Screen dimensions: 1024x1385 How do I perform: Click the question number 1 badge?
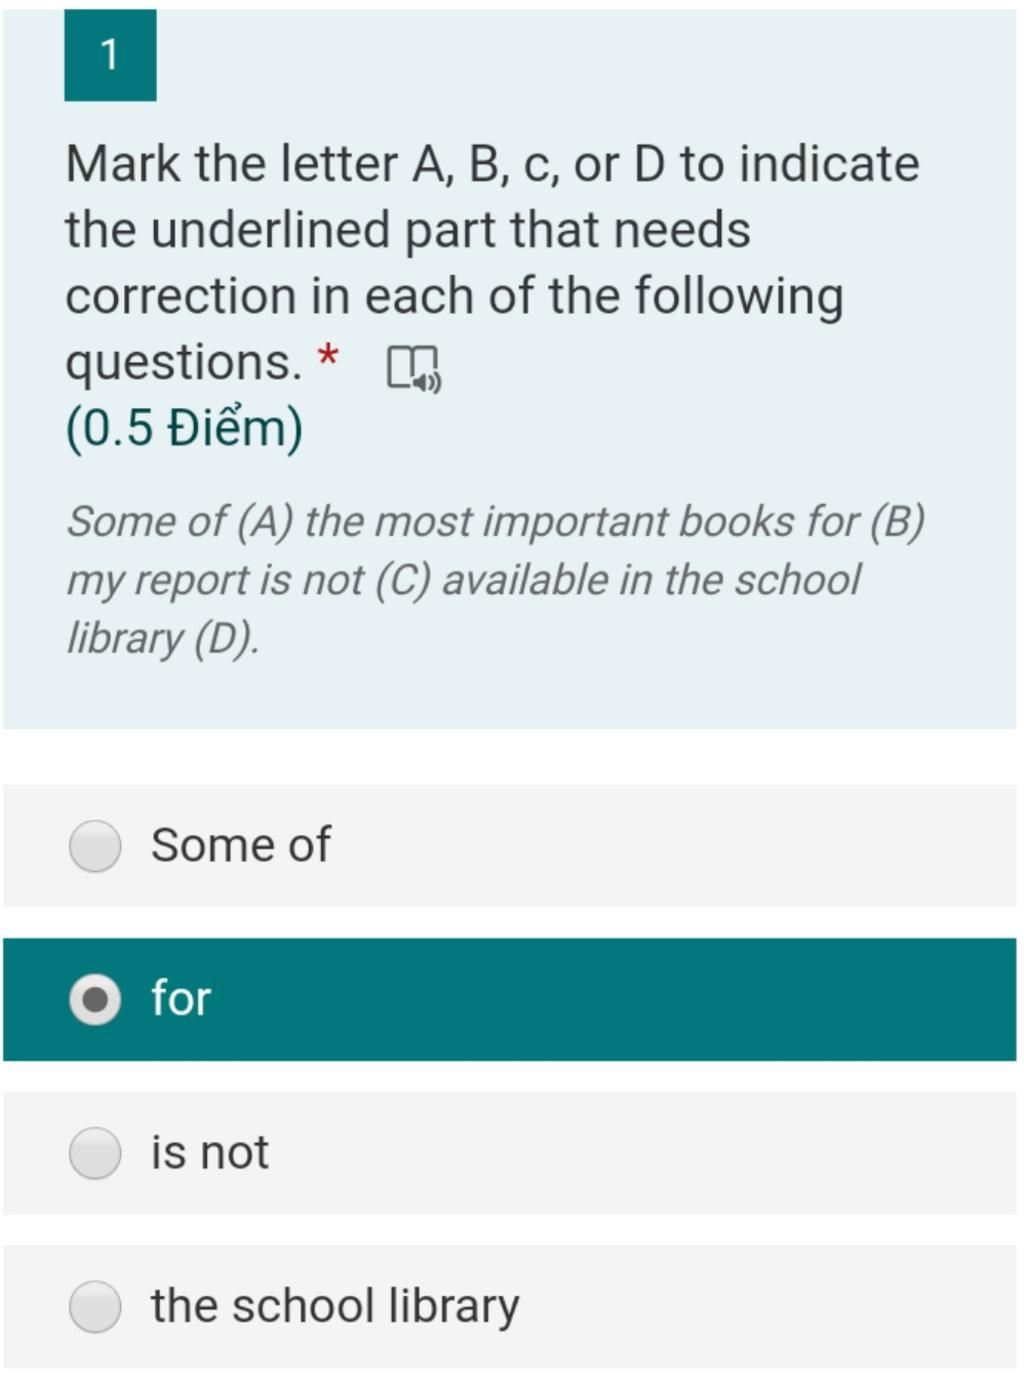(110, 55)
